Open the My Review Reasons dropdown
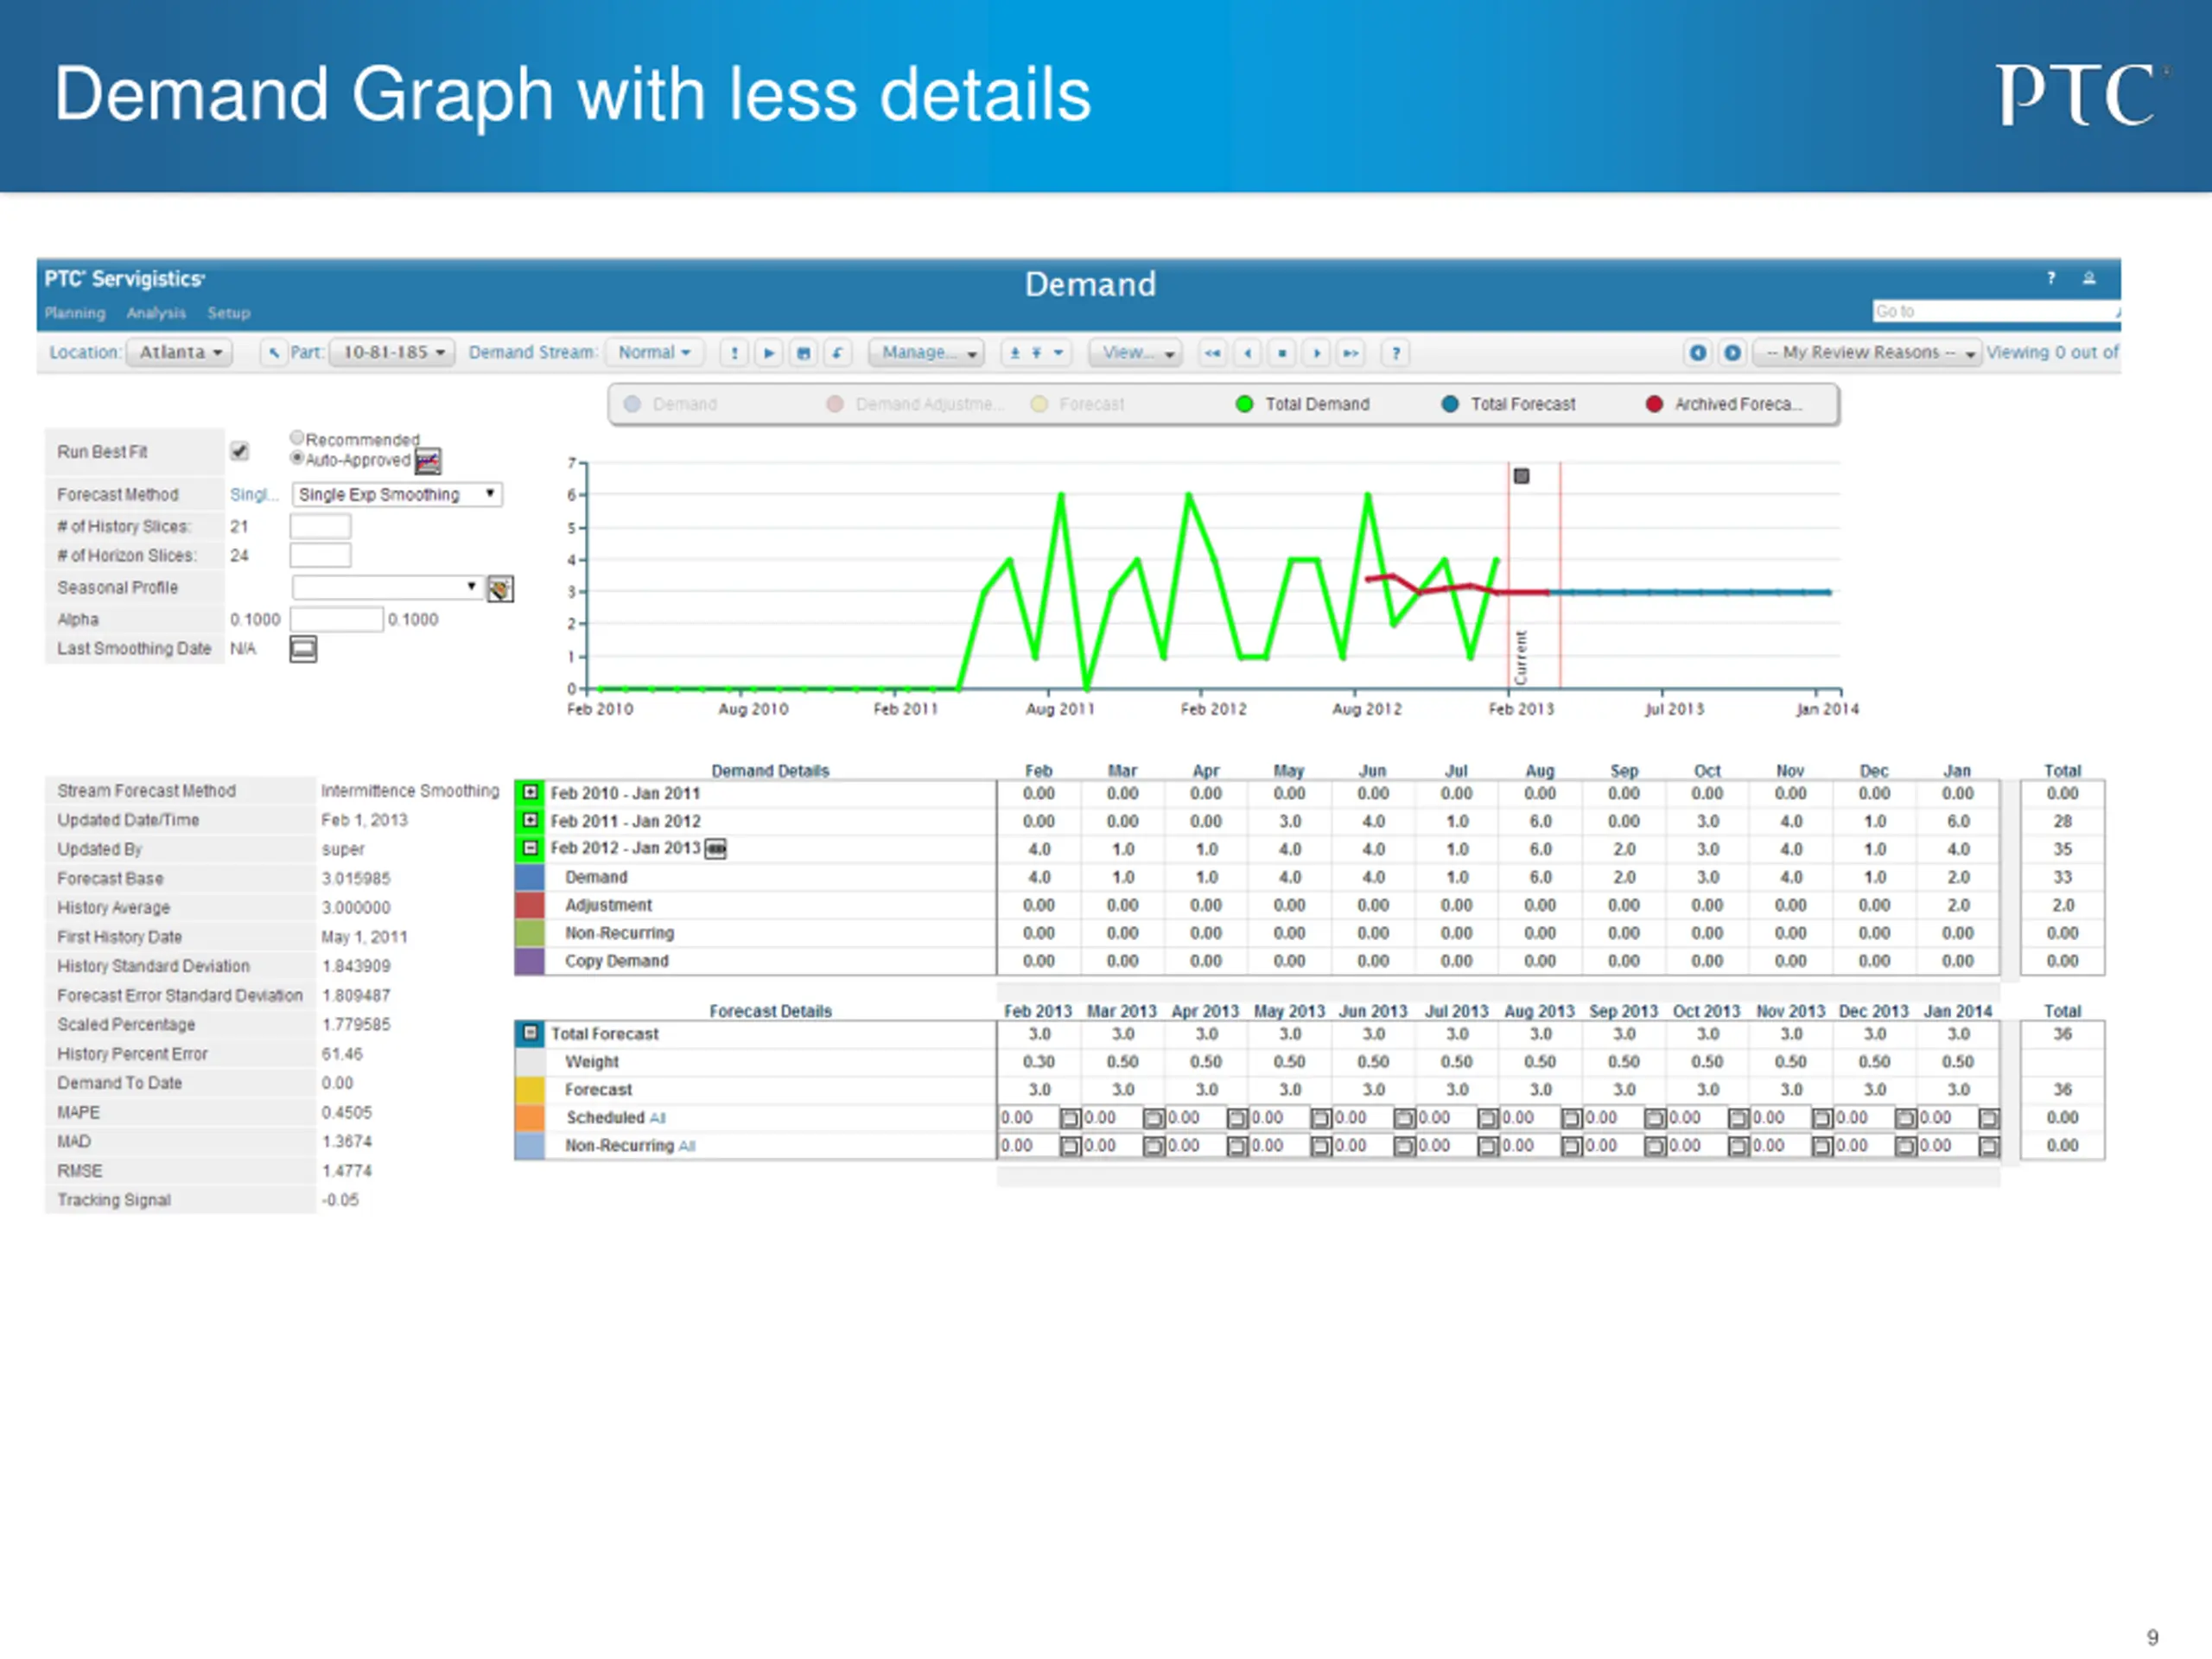The width and height of the screenshot is (2212, 1659). click(x=1868, y=353)
